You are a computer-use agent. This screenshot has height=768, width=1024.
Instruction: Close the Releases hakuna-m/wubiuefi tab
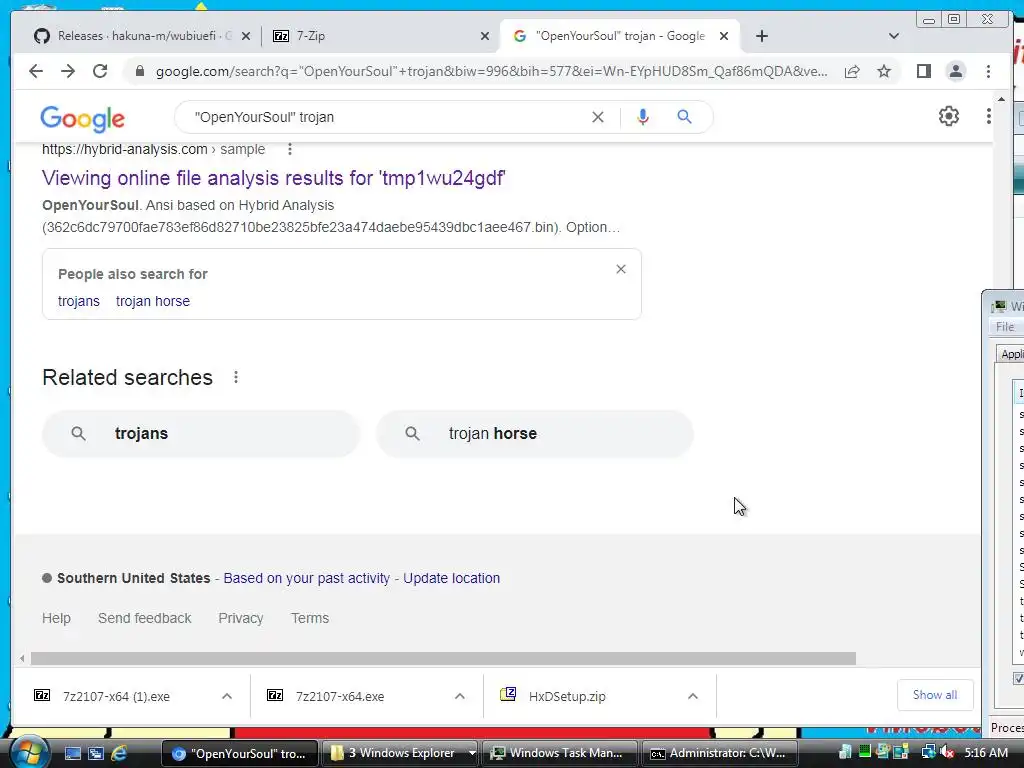click(x=246, y=36)
